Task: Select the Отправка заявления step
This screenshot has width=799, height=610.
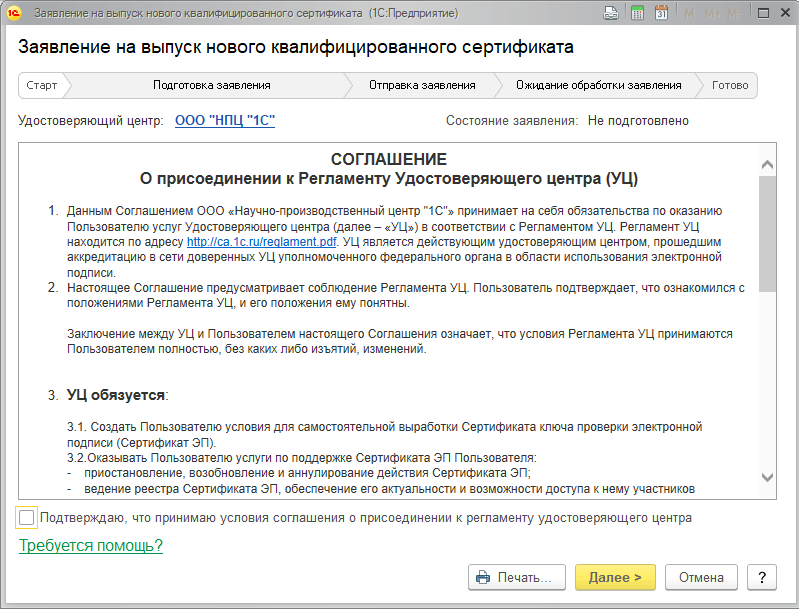Action: click(422, 85)
